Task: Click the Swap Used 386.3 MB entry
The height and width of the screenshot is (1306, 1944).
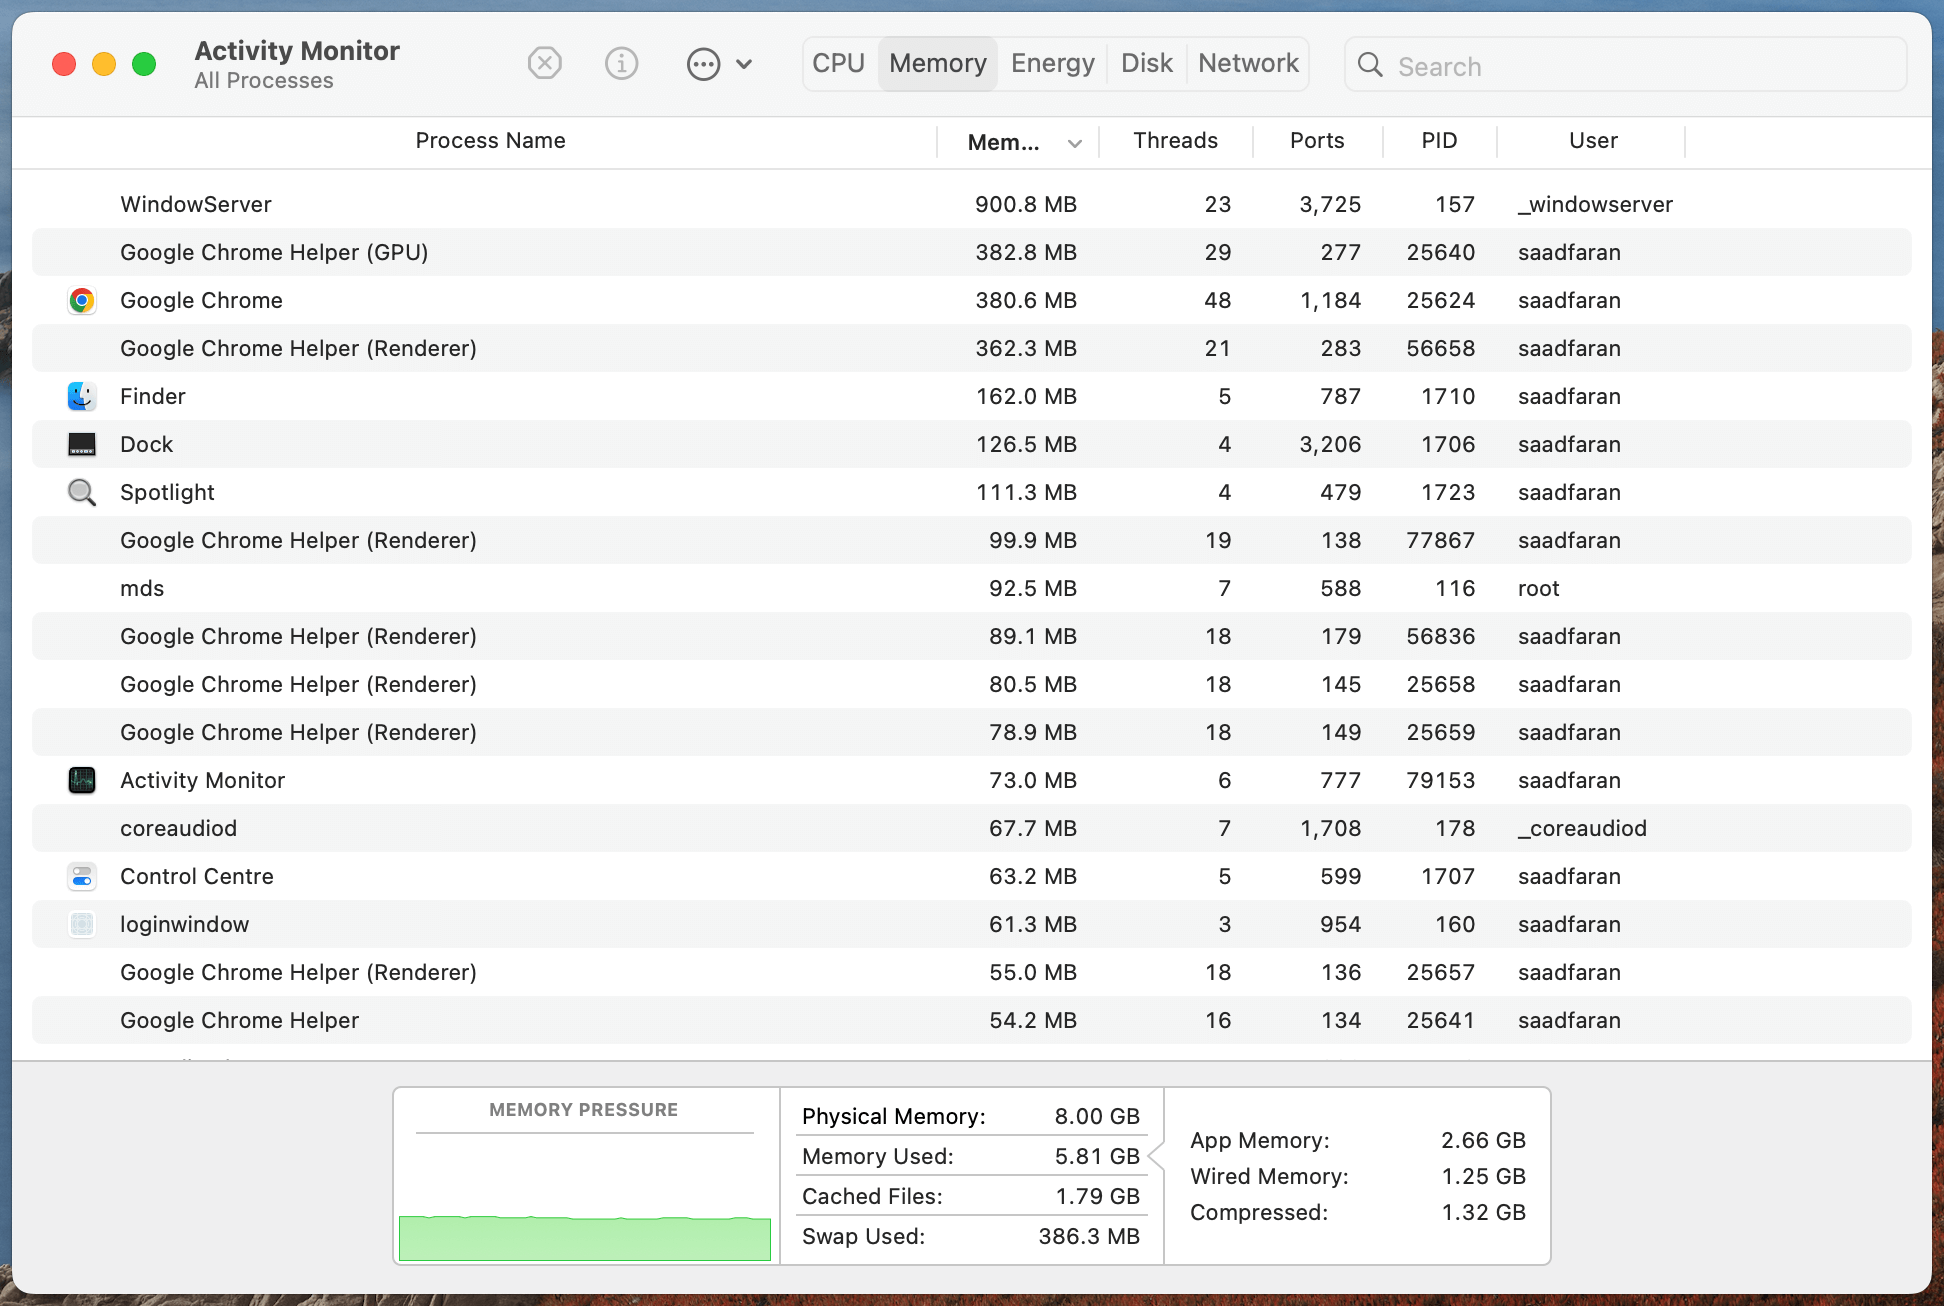Action: point(971,1236)
